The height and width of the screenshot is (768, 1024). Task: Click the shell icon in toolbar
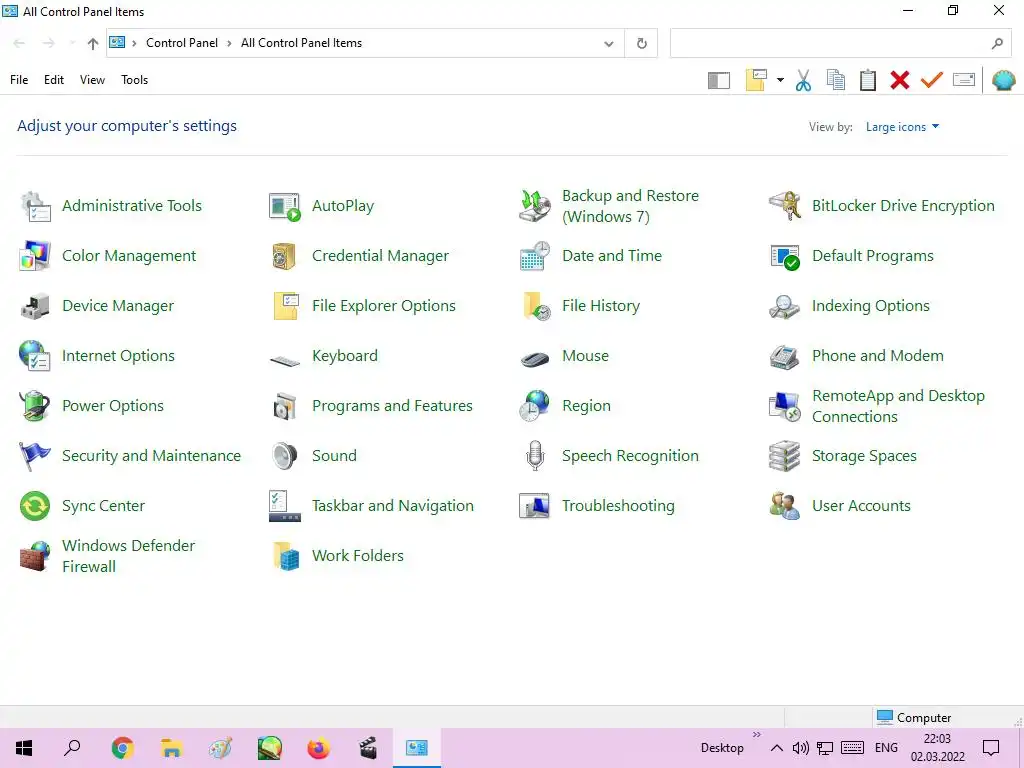click(x=1004, y=80)
